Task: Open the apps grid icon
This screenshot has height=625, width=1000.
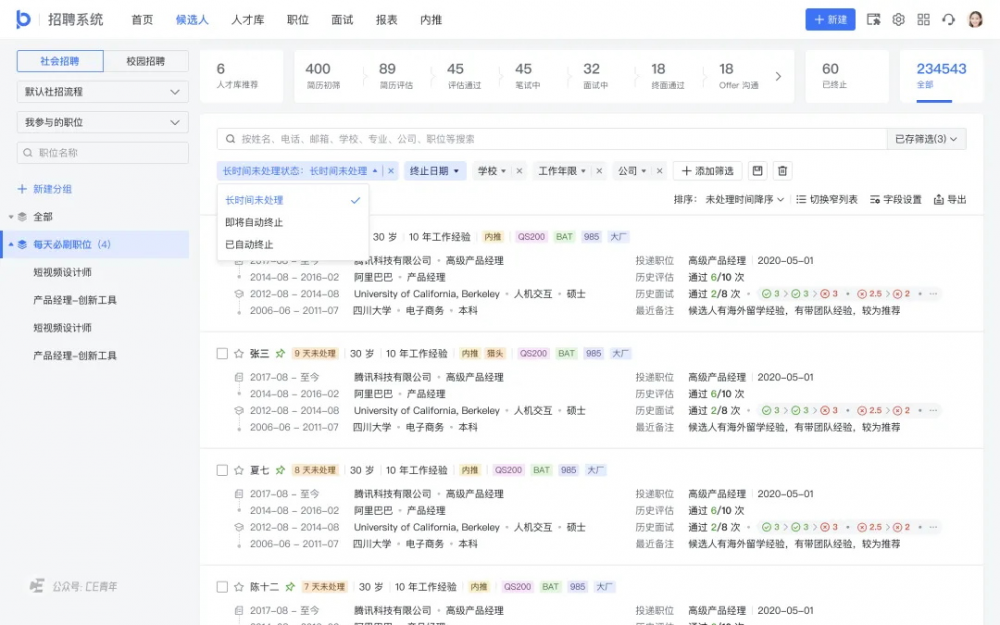Action: (923, 20)
